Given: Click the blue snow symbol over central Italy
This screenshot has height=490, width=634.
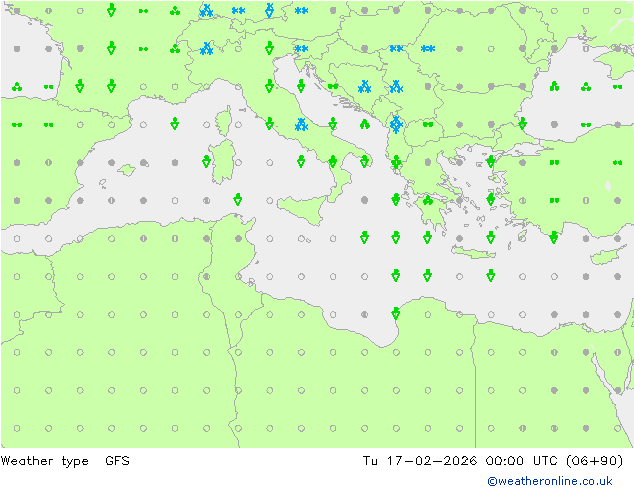Looking at the screenshot, I should [301, 125].
